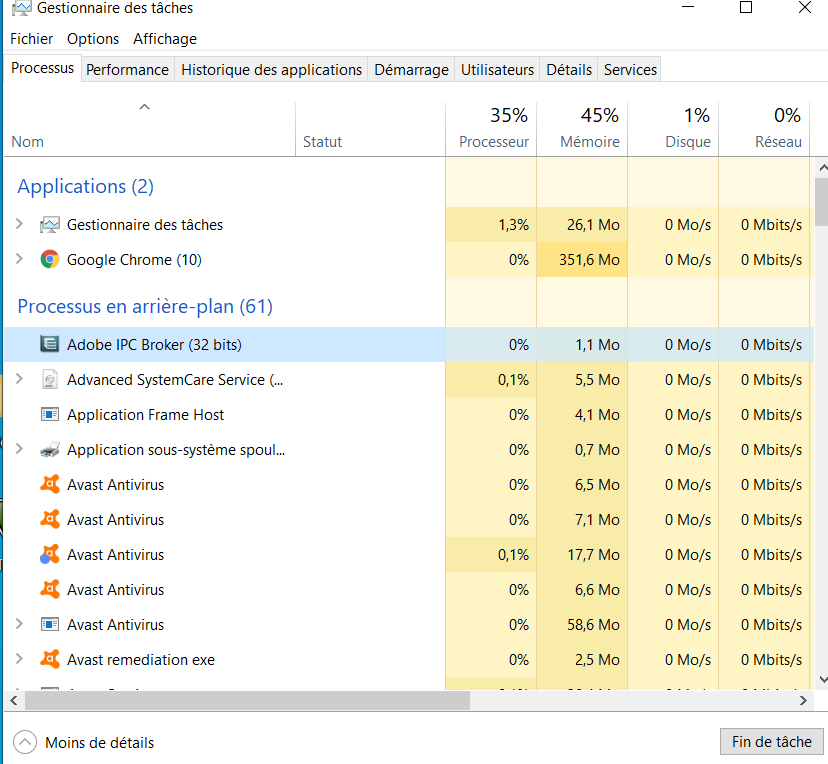Click Avast remediation exe name text

click(x=141, y=660)
